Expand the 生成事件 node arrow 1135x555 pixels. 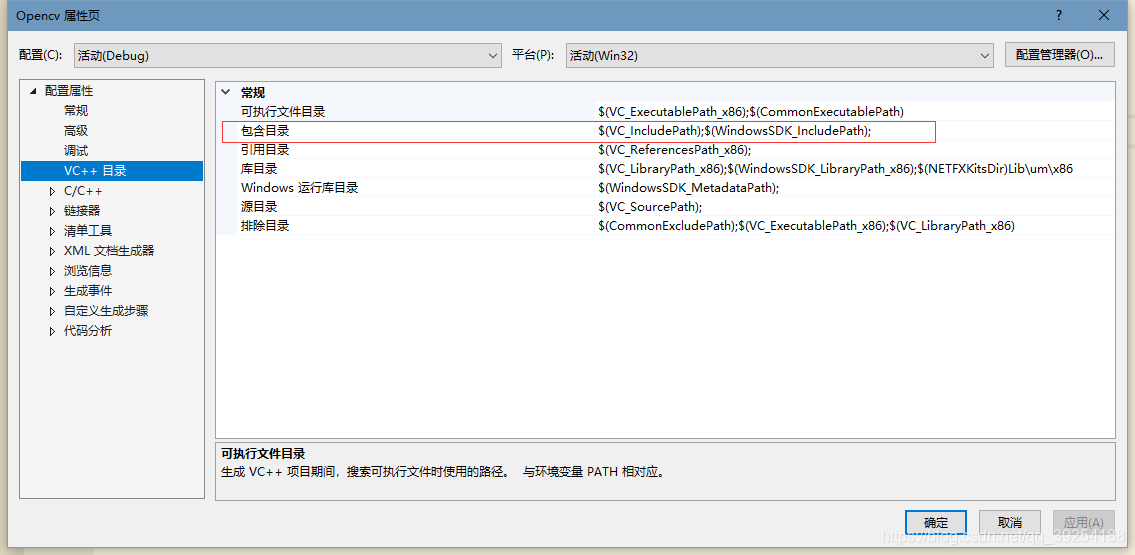pyautogui.click(x=52, y=291)
